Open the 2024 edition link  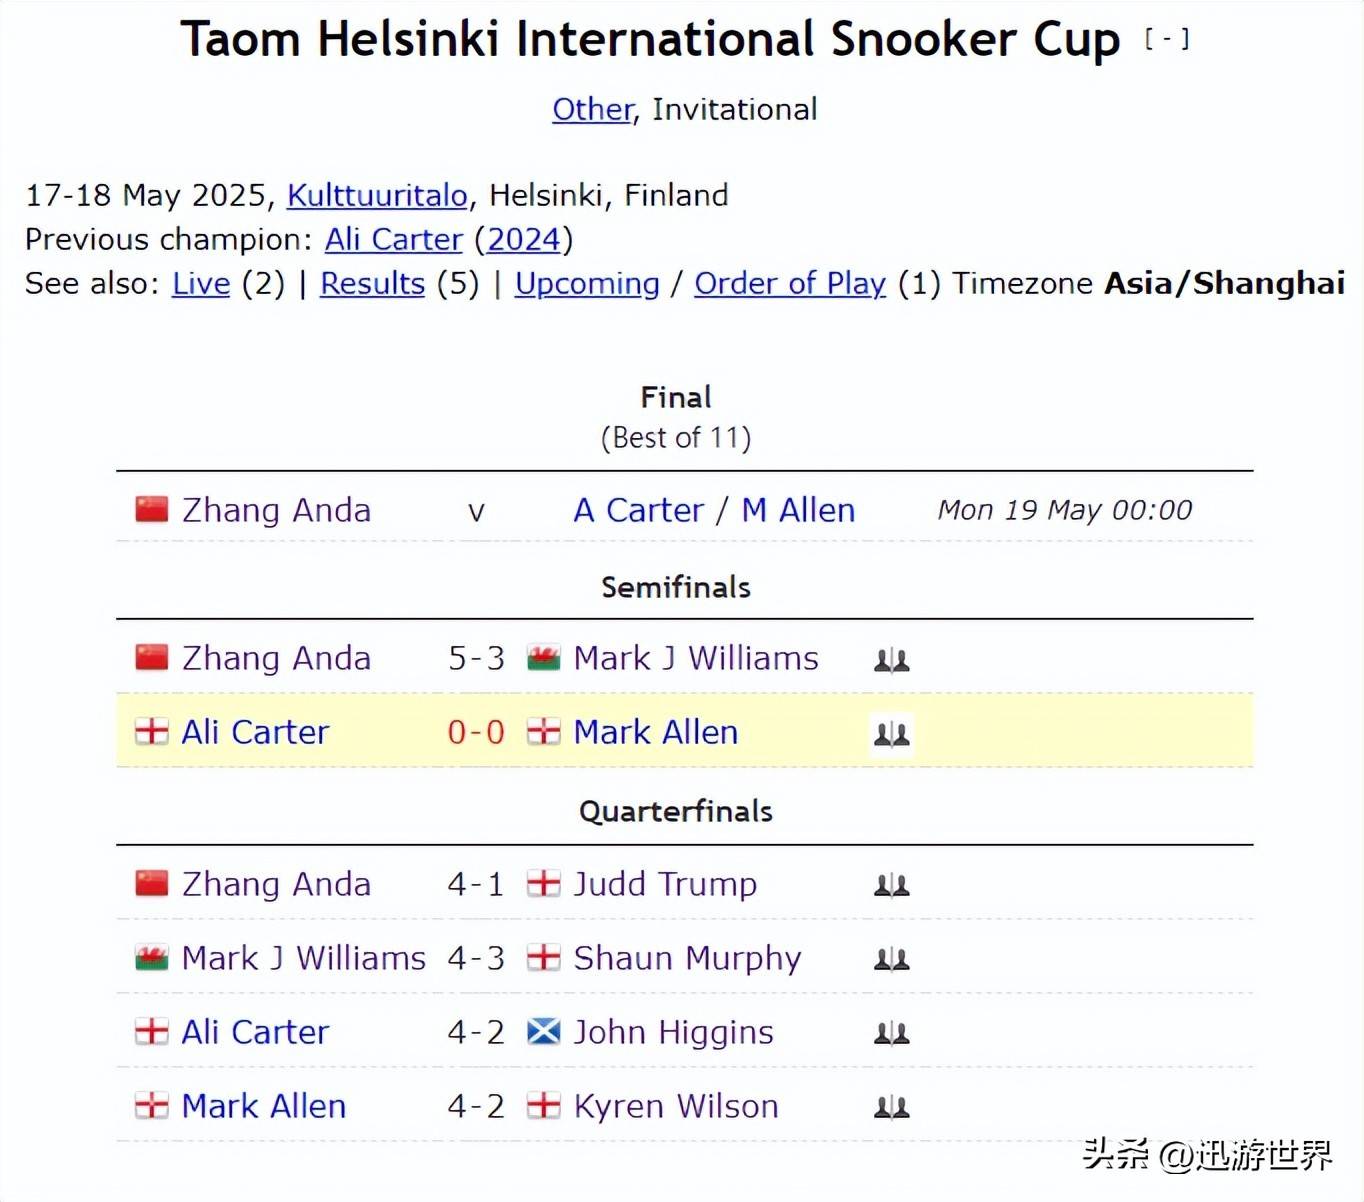coord(523,240)
